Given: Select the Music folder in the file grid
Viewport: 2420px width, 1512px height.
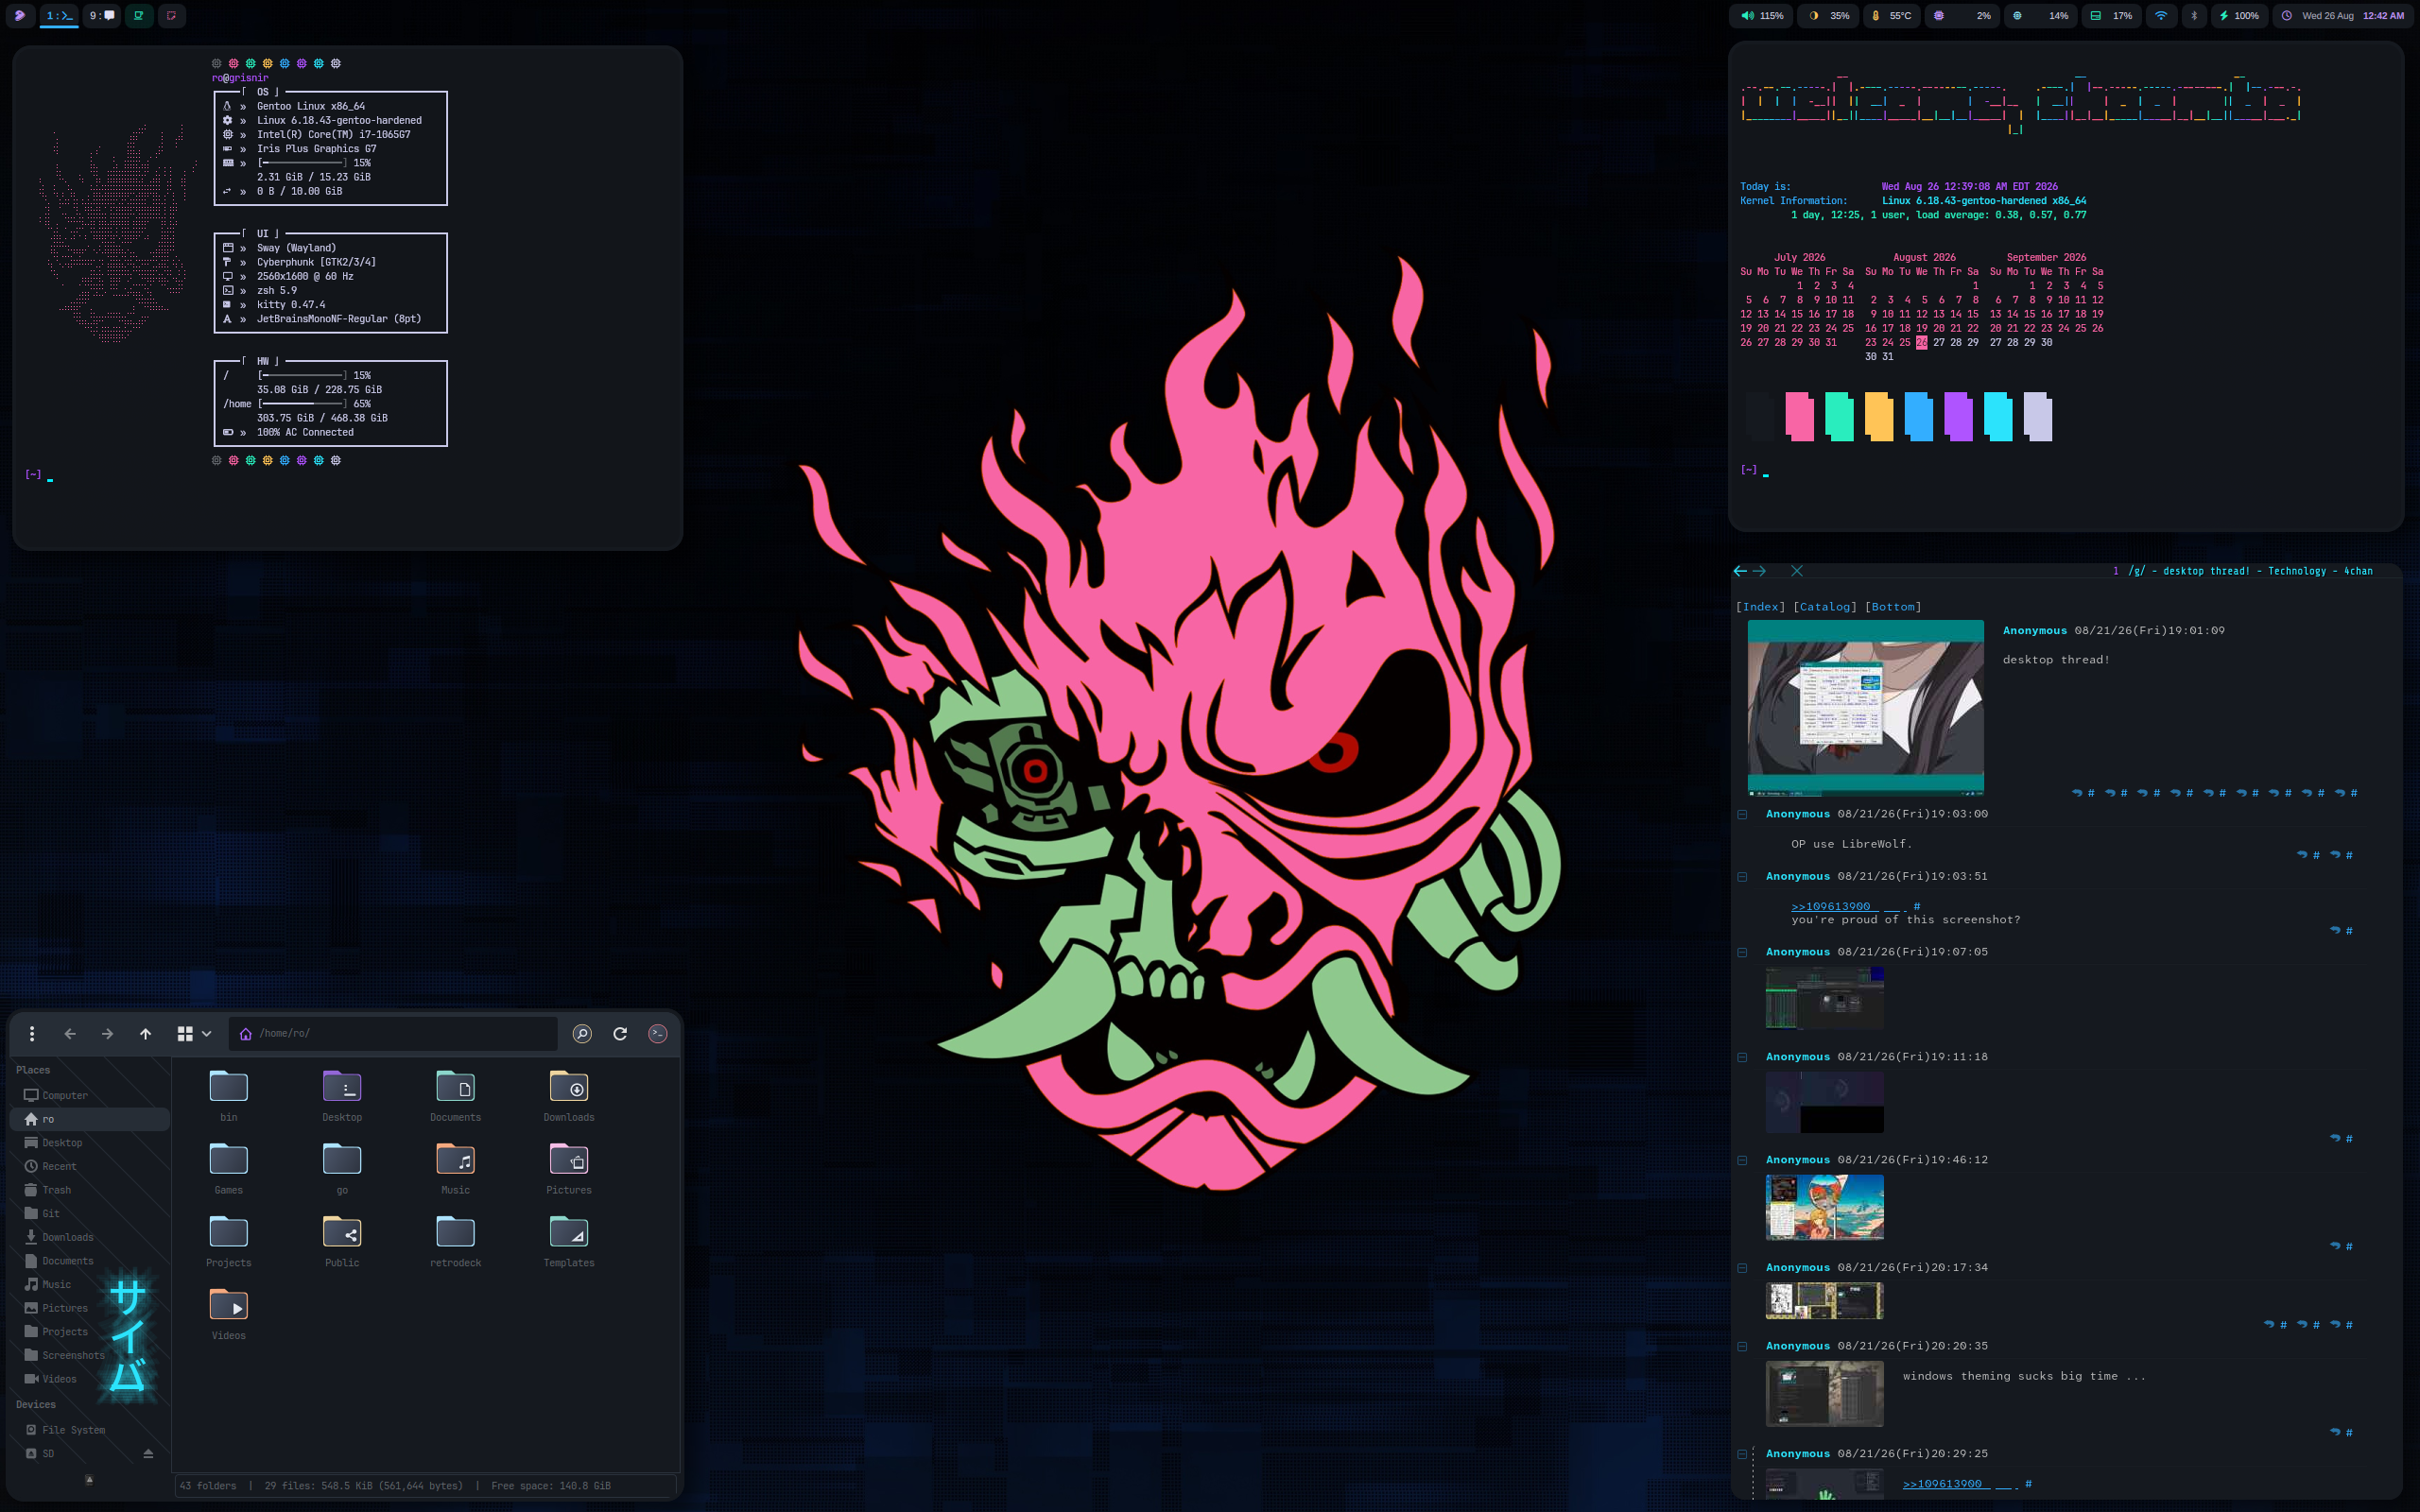Looking at the screenshot, I should coord(455,1169).
